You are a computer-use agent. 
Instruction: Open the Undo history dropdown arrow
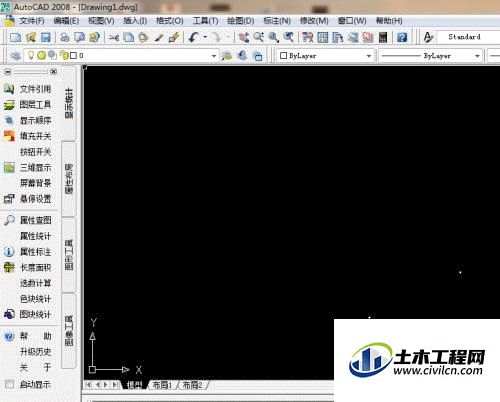point(205,37)
